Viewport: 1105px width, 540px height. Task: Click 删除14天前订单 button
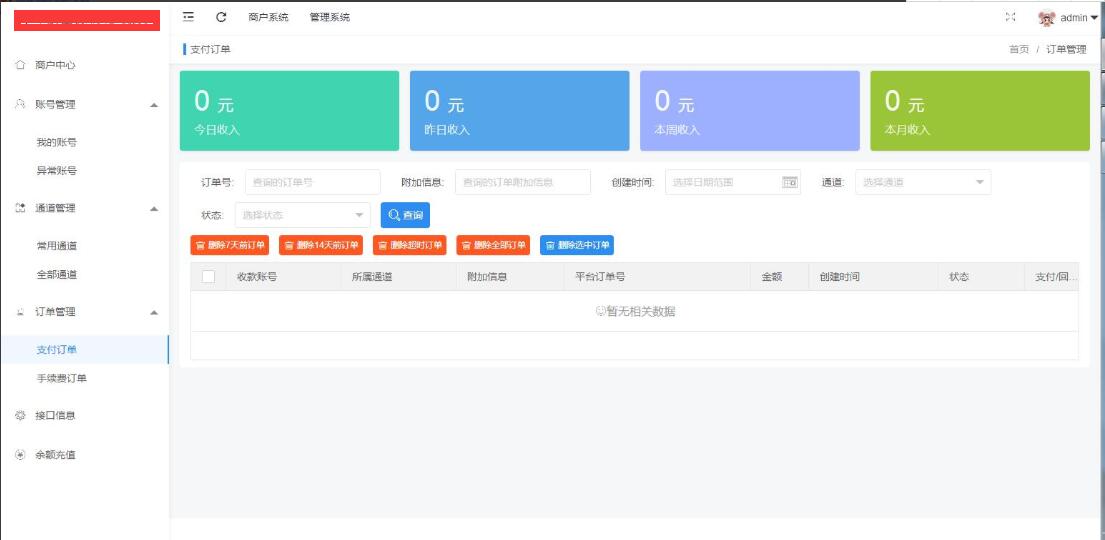pos(321,245)
